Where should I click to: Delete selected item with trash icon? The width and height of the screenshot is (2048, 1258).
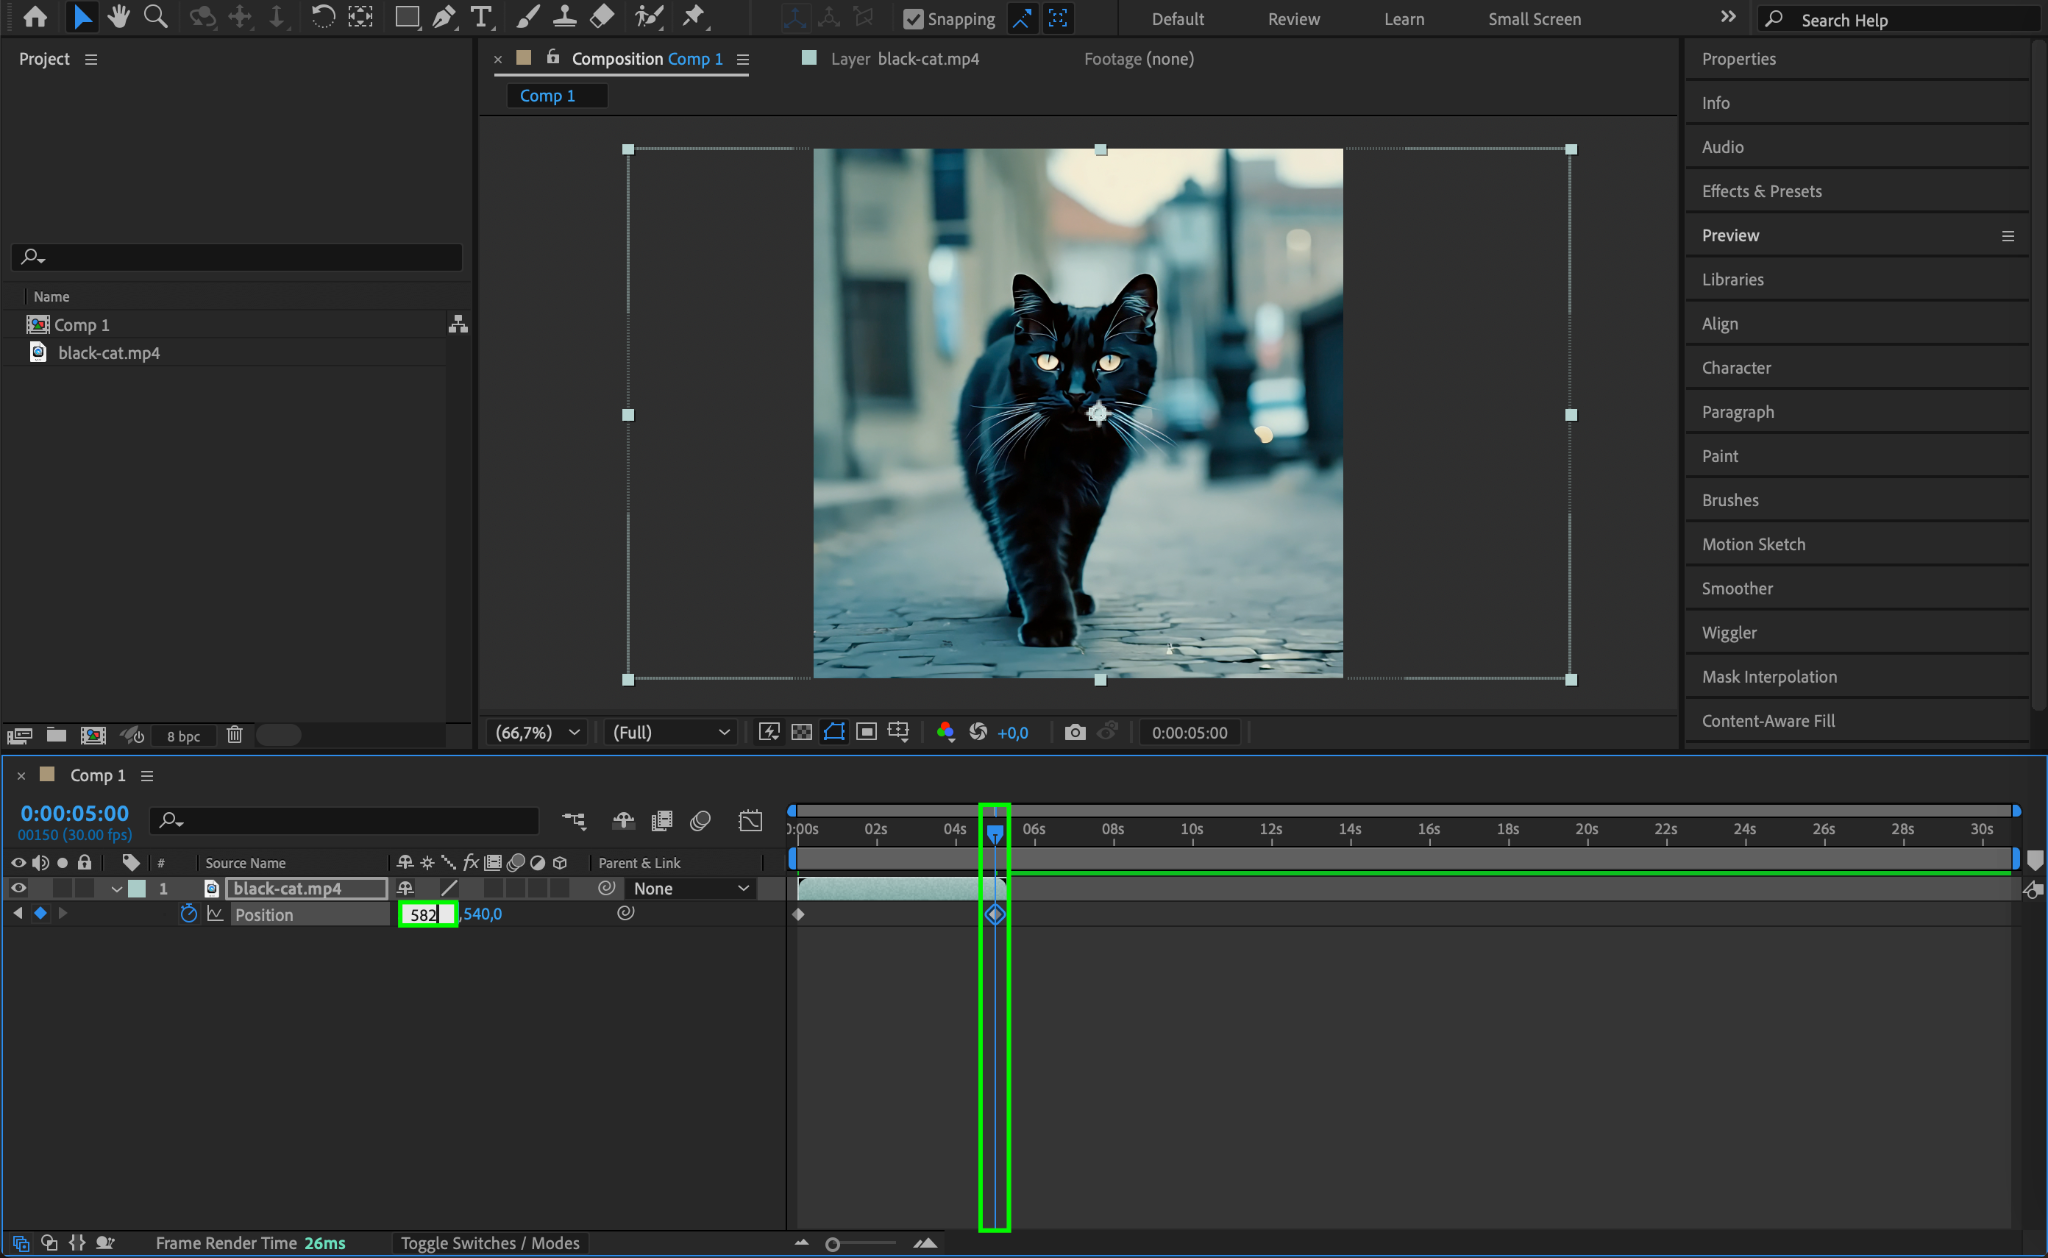tap(234, 735)
